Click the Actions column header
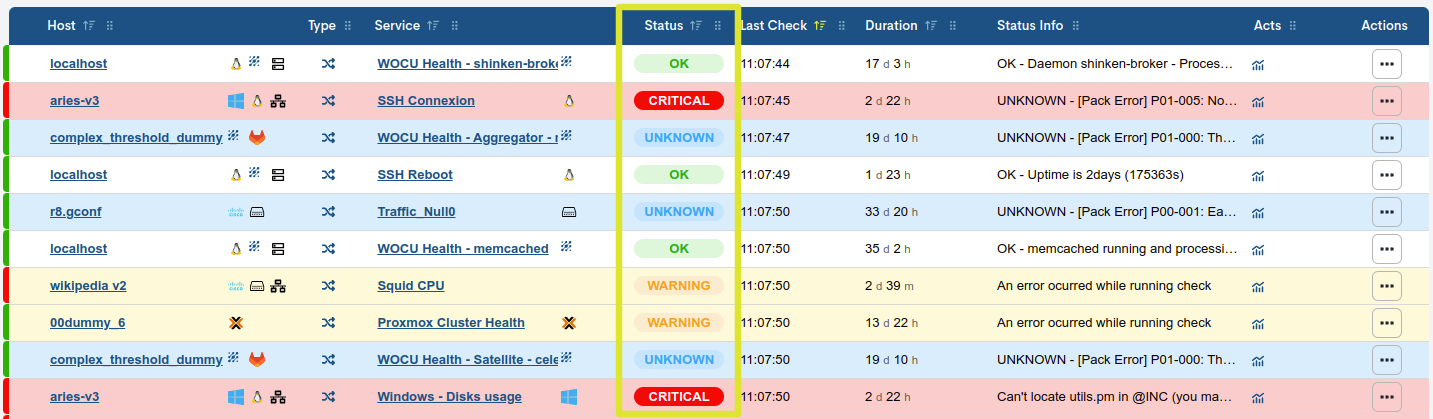Viewport: 1433px width, 419px height. tap(1384, 26)
